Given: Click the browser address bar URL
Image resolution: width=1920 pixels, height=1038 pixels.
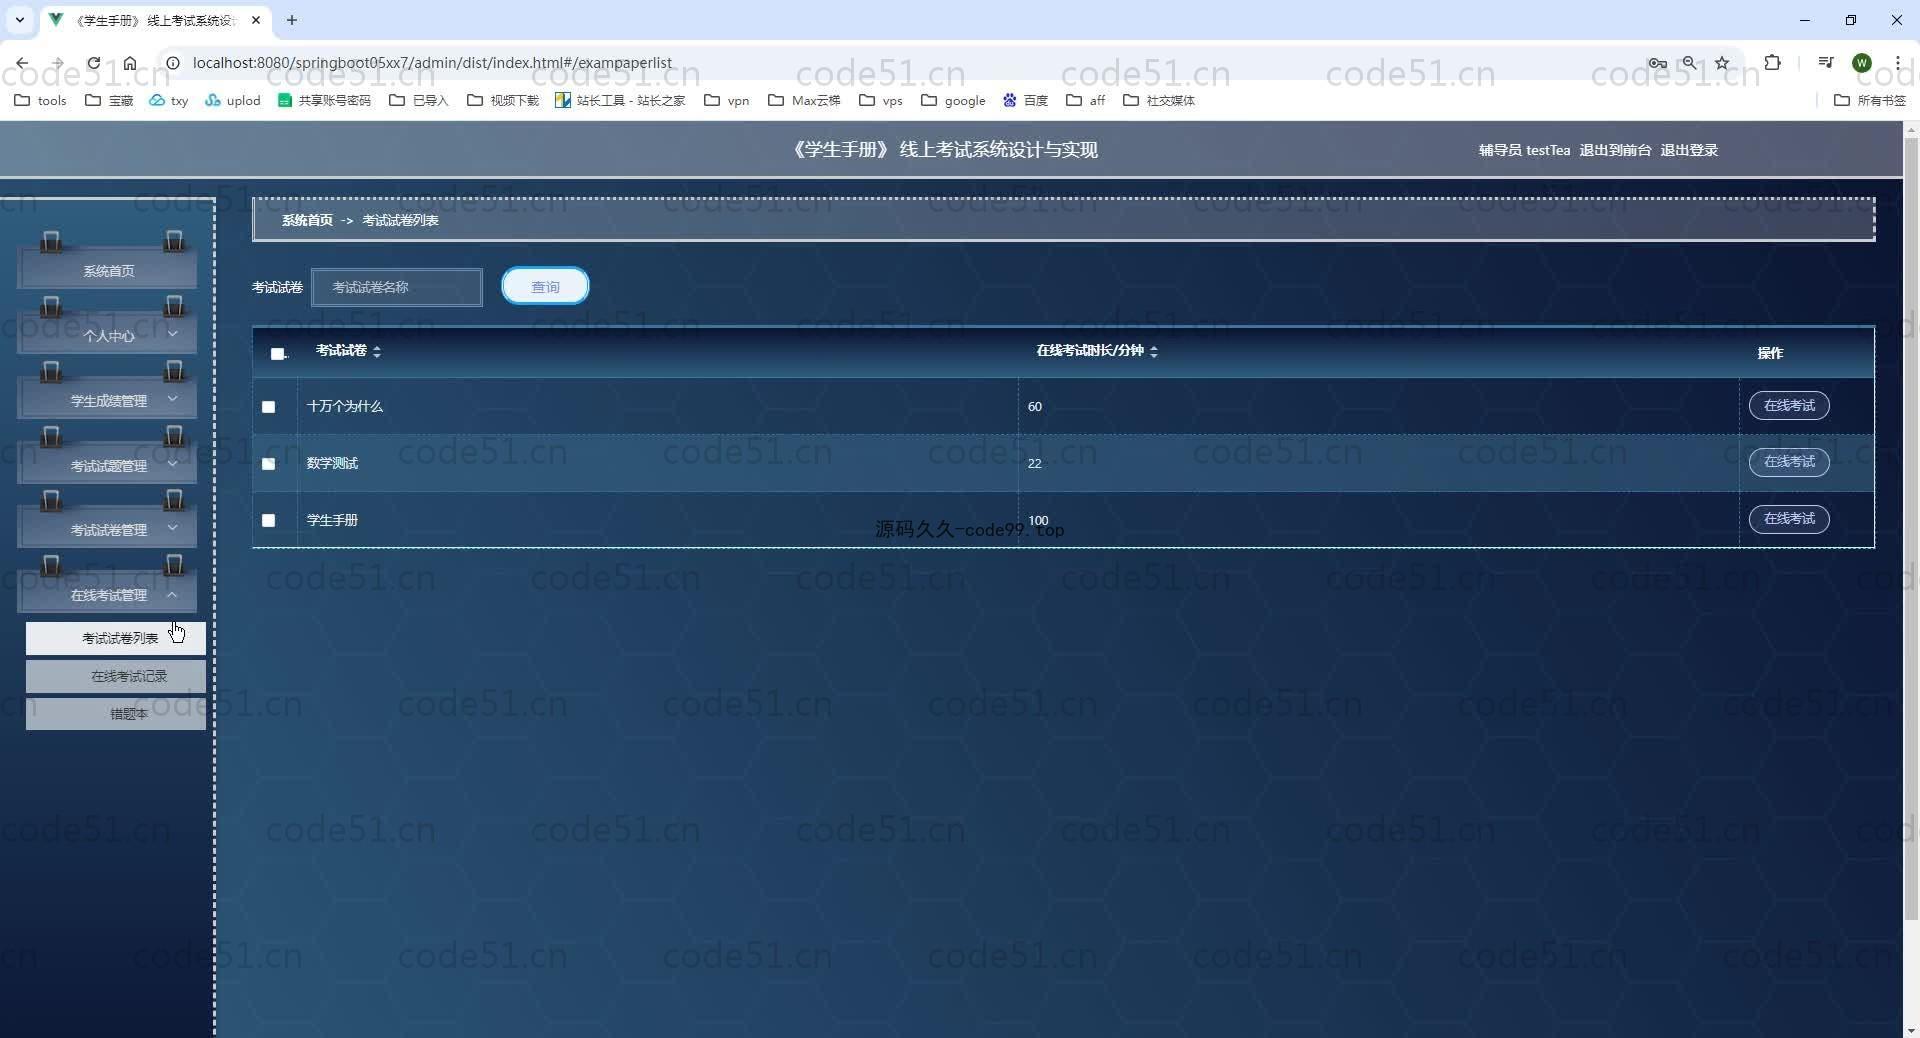Looking at the screenshot, I should click(432, 62).
